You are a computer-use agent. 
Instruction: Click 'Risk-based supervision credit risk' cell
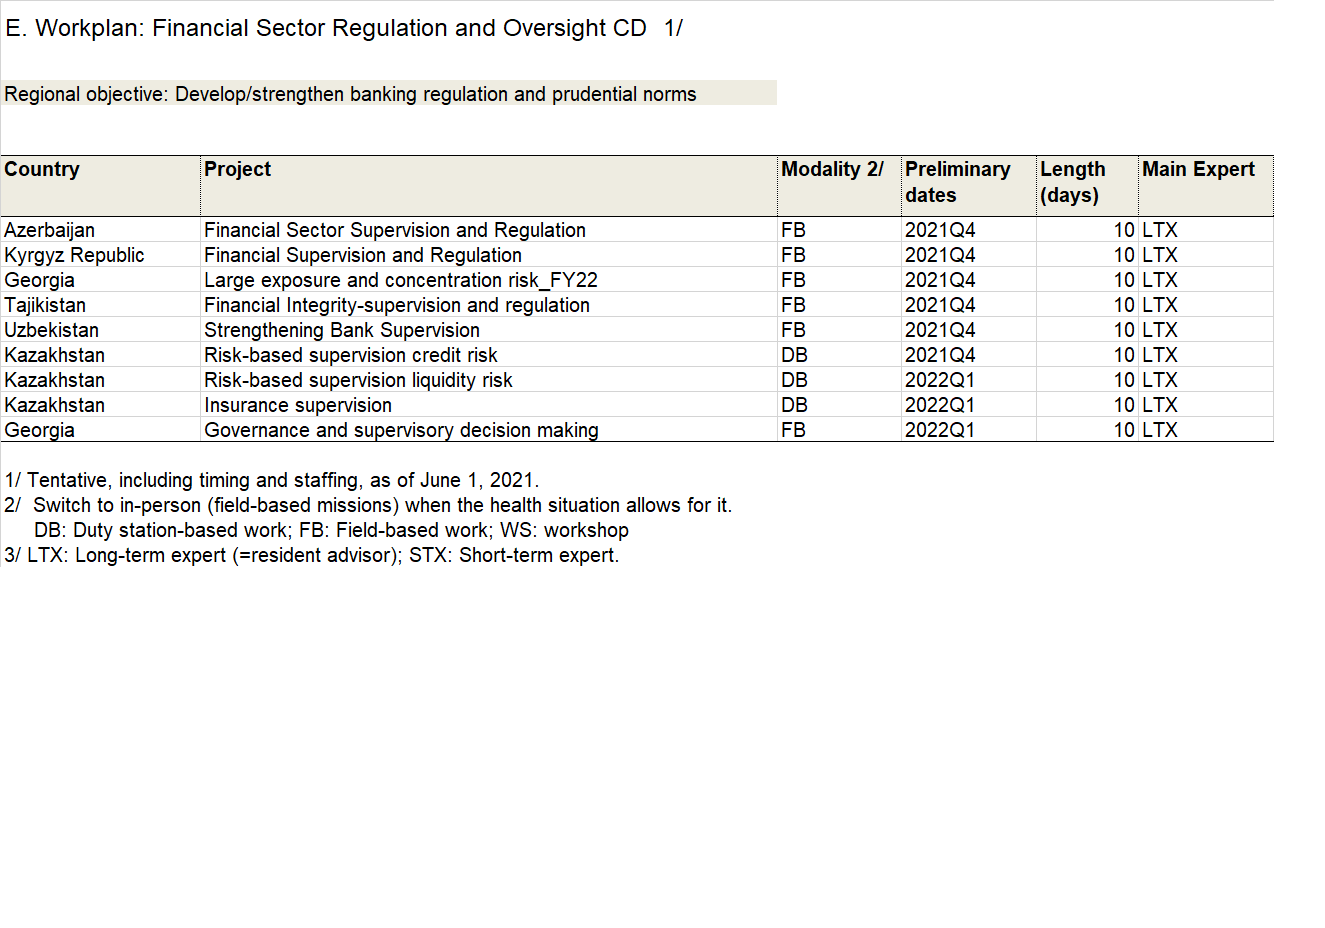coord(350,355)
